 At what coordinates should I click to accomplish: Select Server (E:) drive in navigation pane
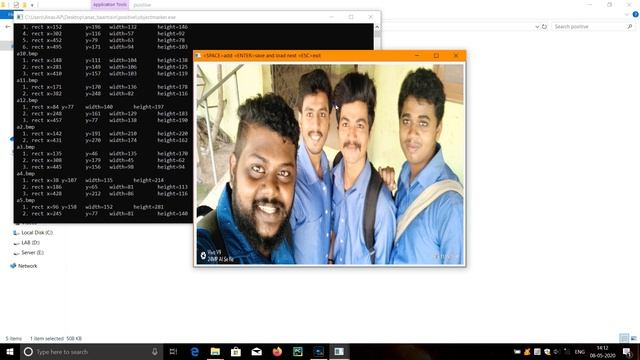pos(32,253)
